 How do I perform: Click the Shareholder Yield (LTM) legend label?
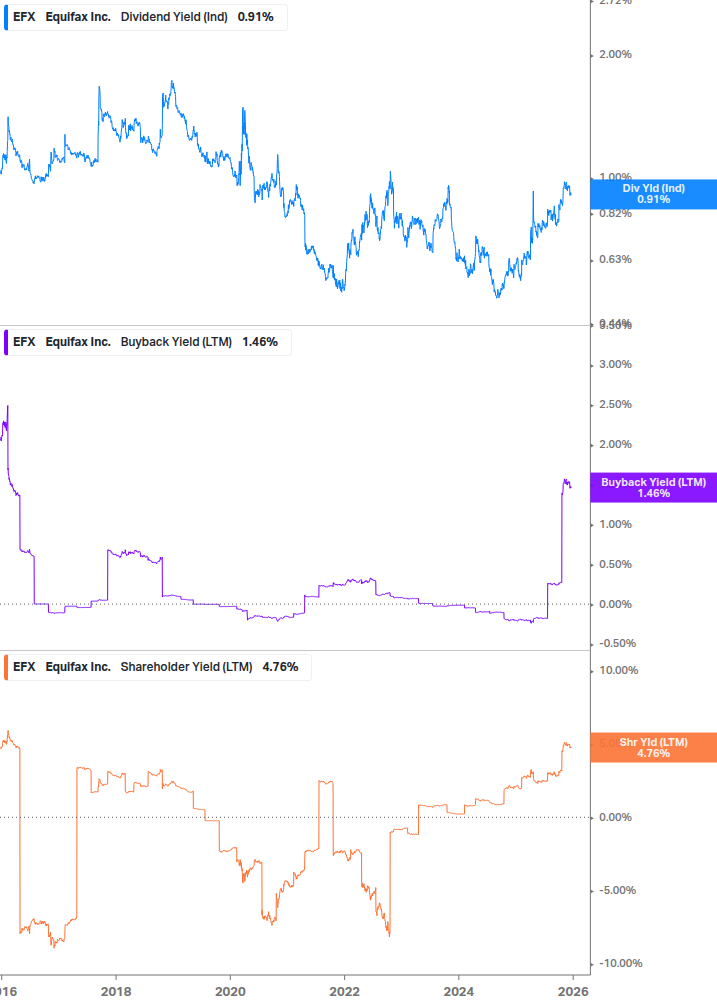click(186, 667)
